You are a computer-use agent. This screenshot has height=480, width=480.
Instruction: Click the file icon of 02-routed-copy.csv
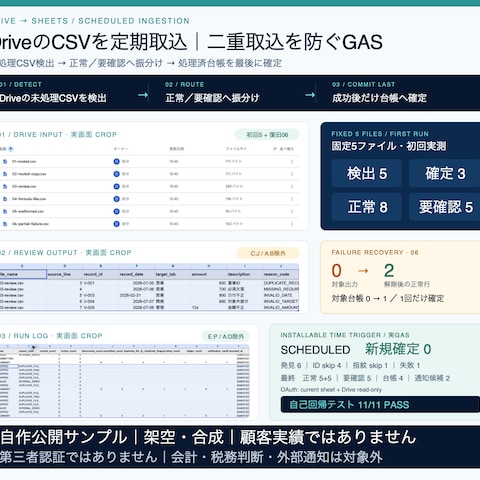(x=5, y=174)
